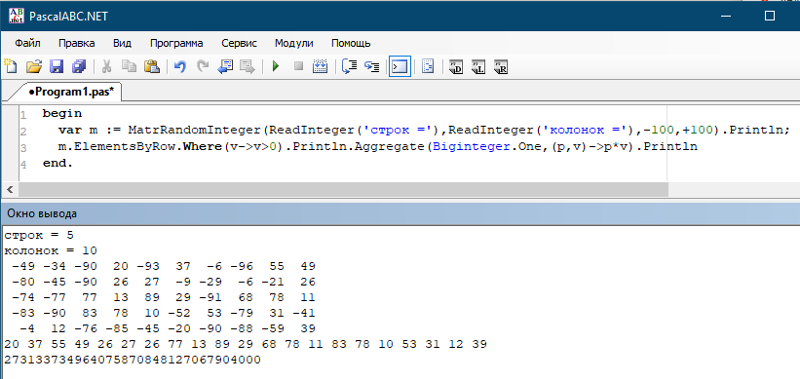This screenshot has height=379, width=800.
Task: Open the Программа menu
Action: [177, 43]
